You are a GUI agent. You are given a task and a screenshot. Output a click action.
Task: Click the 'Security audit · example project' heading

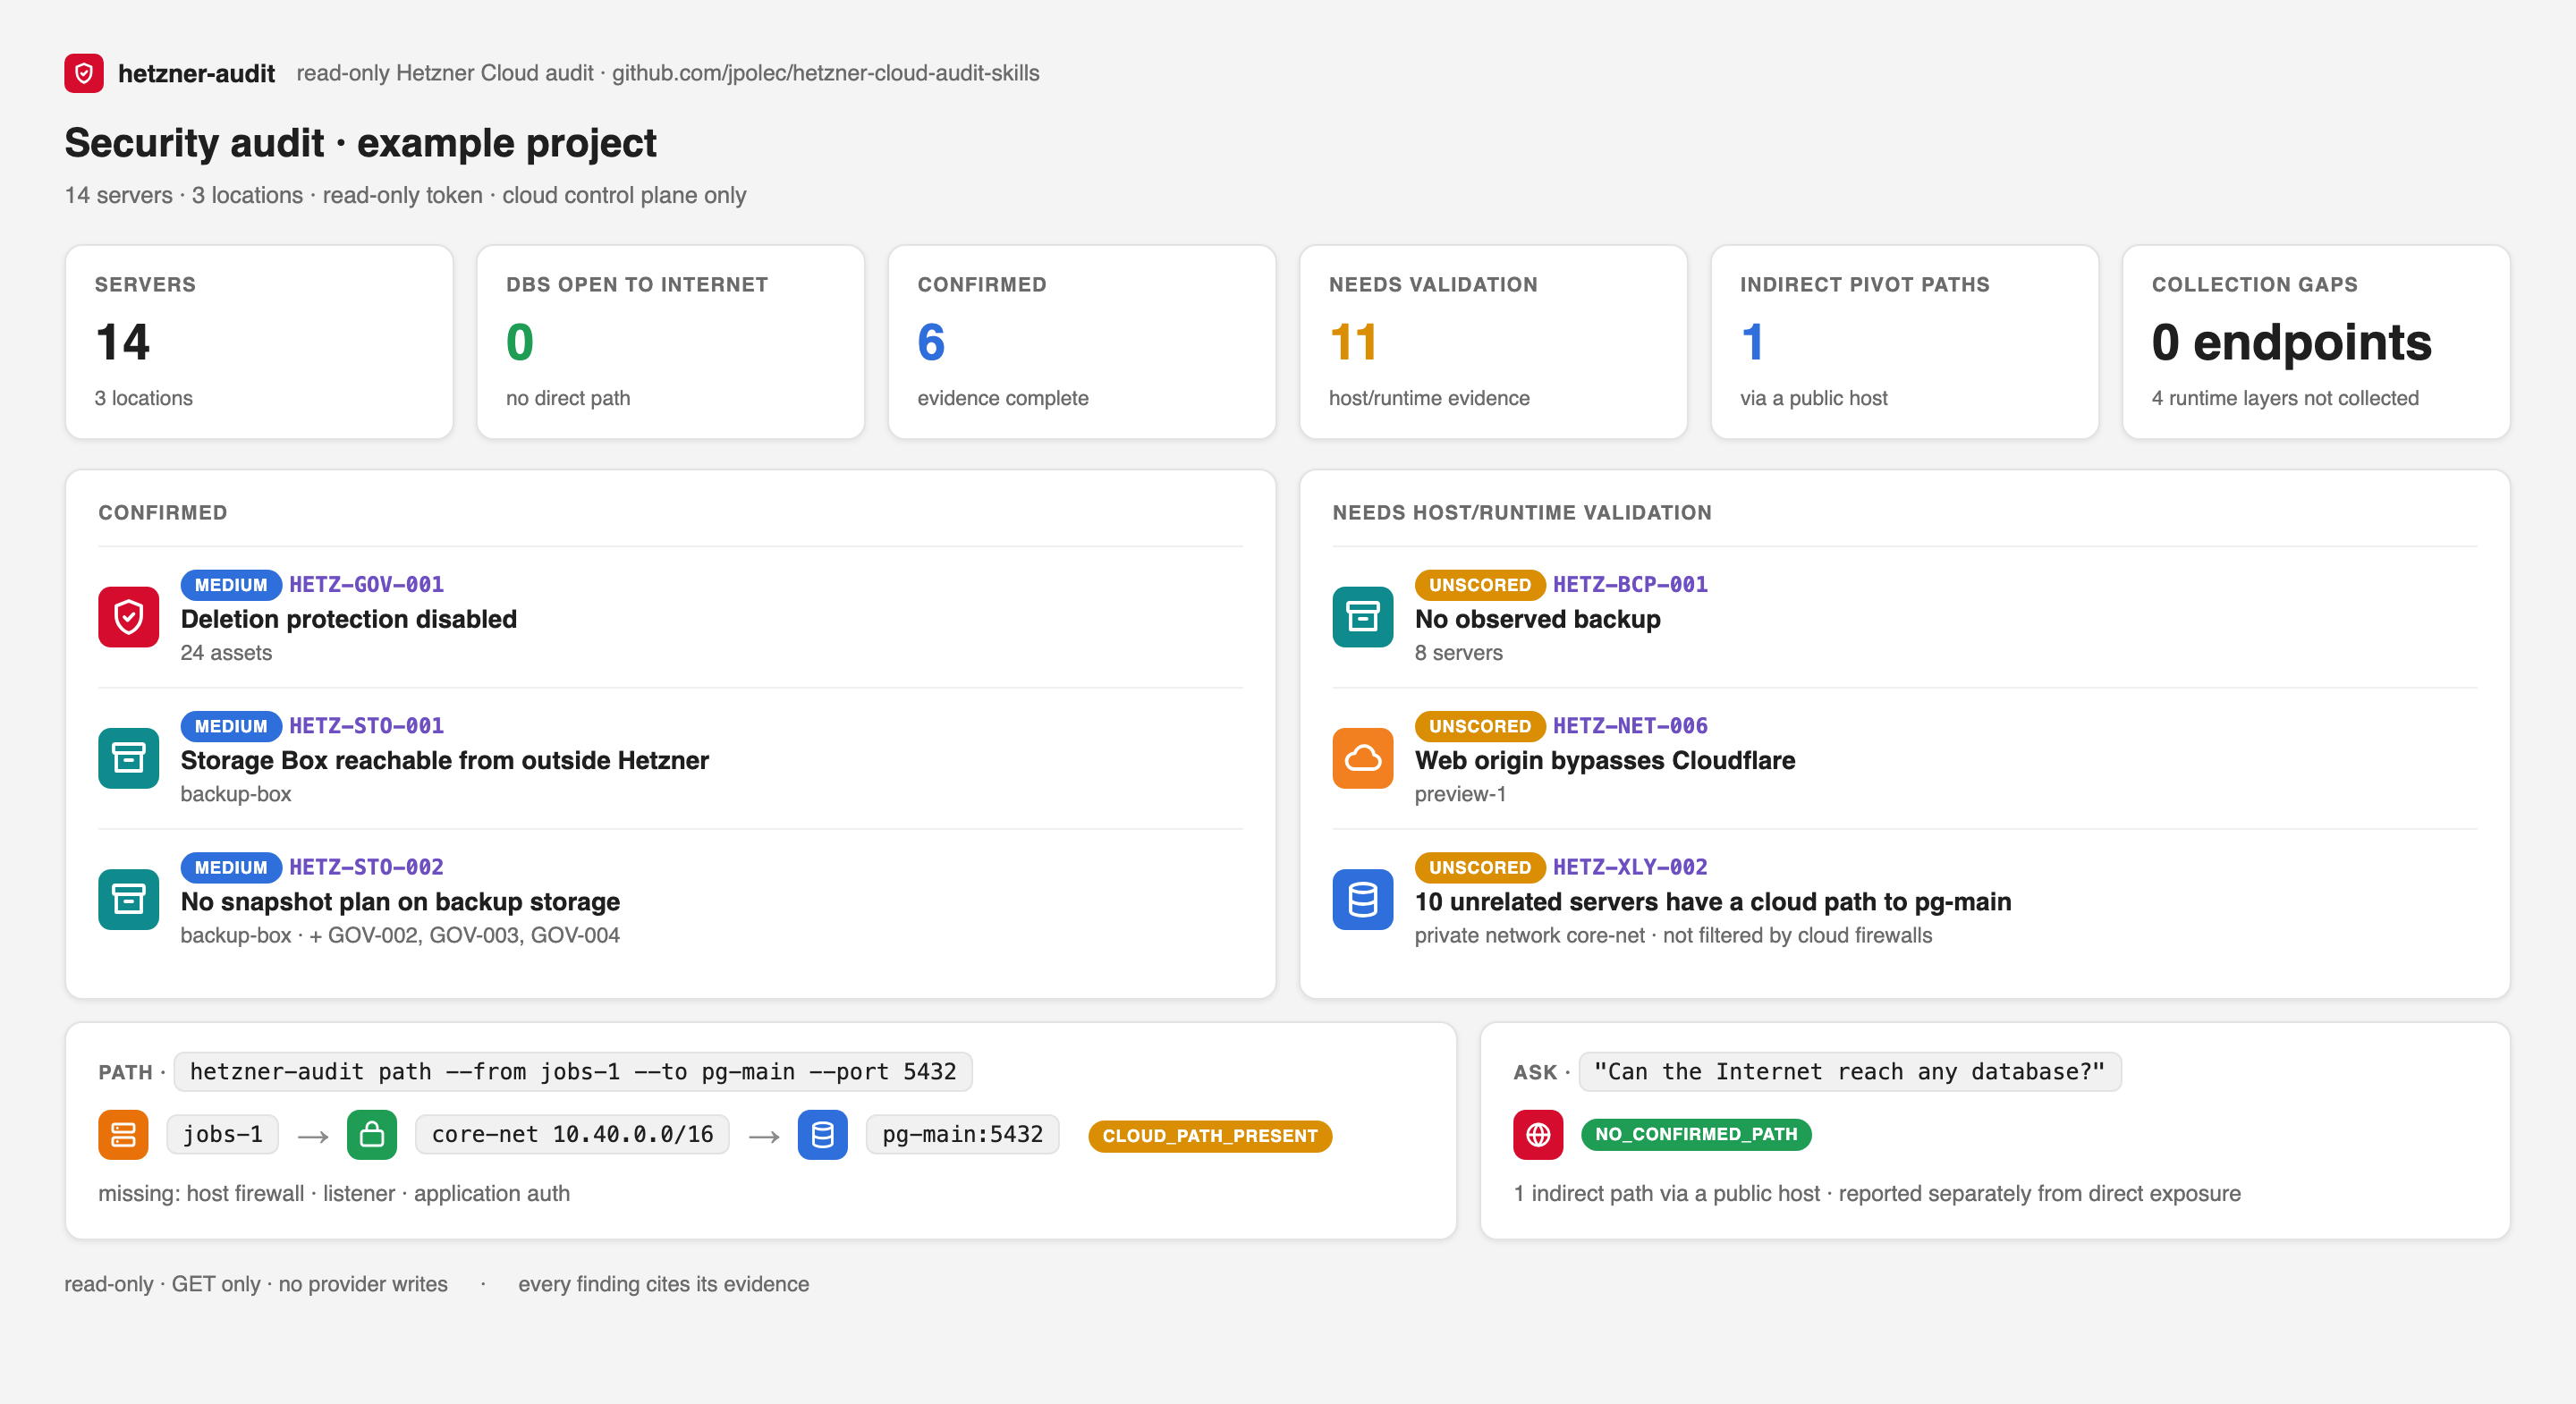[x=360, y=143]
